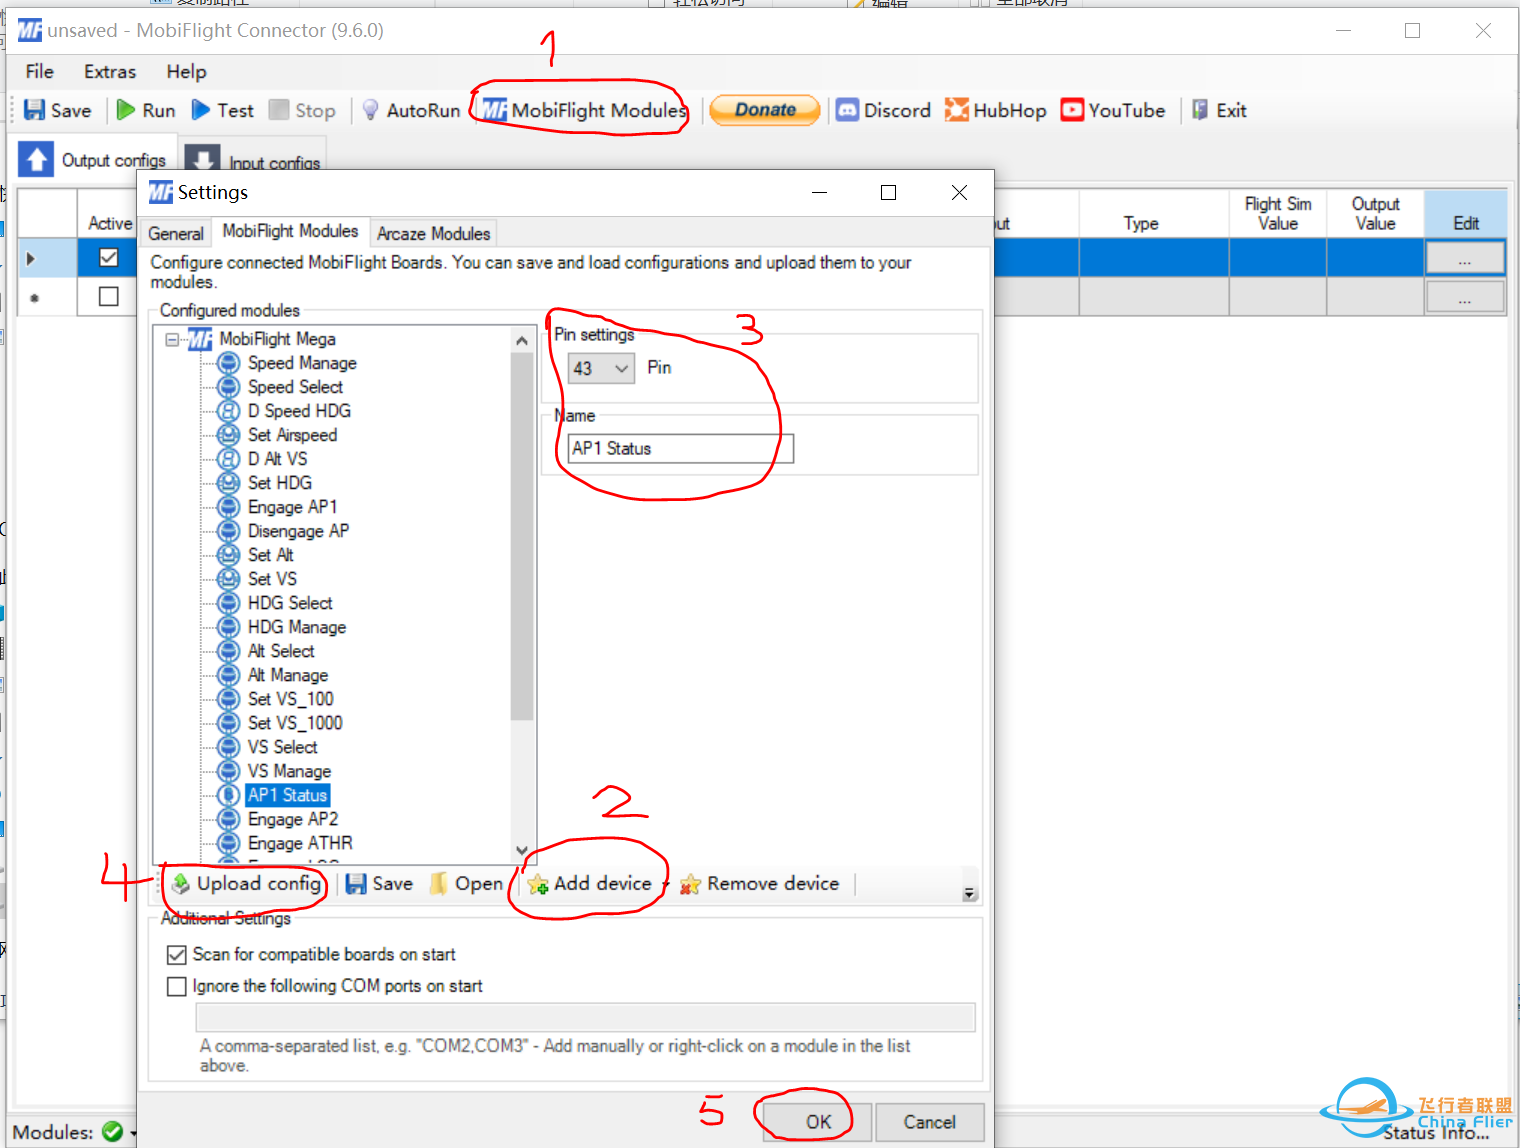
Task: Select Disengage AP device icon
Action: [229, 531]
